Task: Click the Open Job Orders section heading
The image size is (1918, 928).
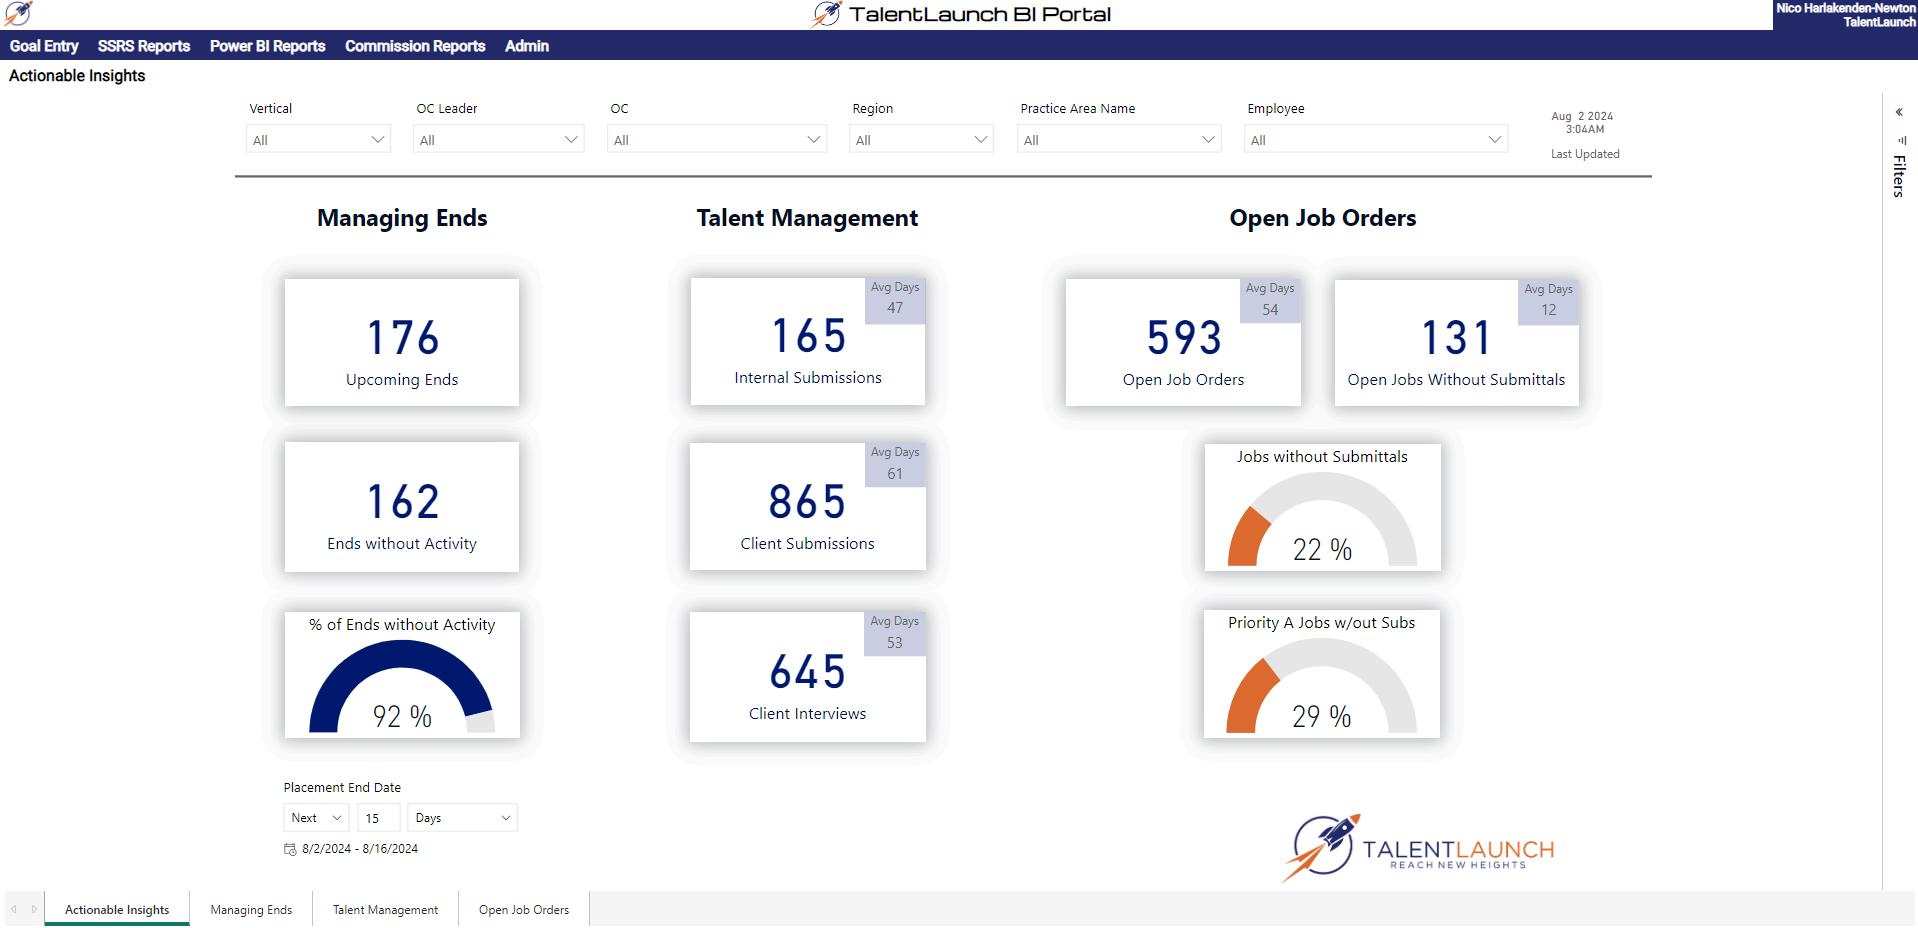Action: [x=1322, y=218]
